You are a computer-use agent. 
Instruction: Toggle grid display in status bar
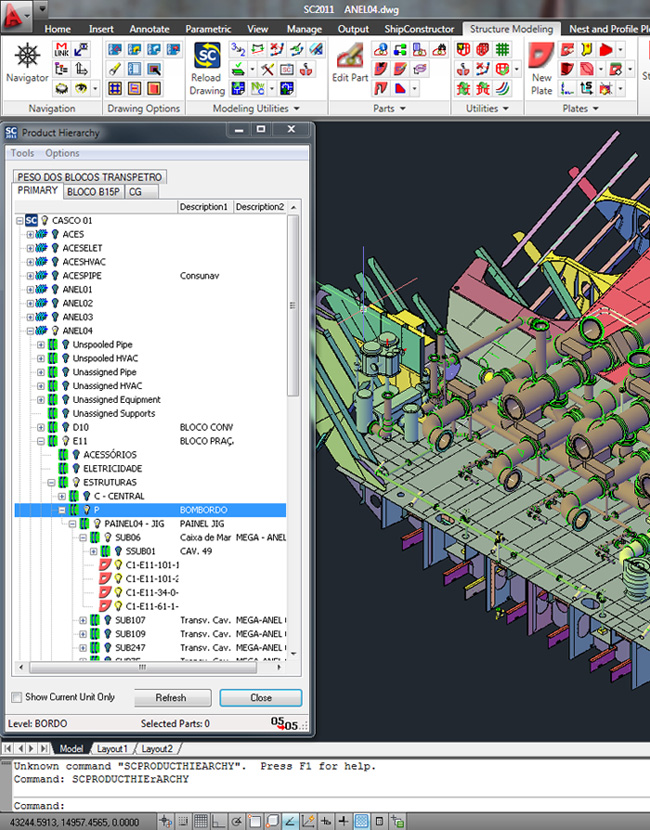200,821
